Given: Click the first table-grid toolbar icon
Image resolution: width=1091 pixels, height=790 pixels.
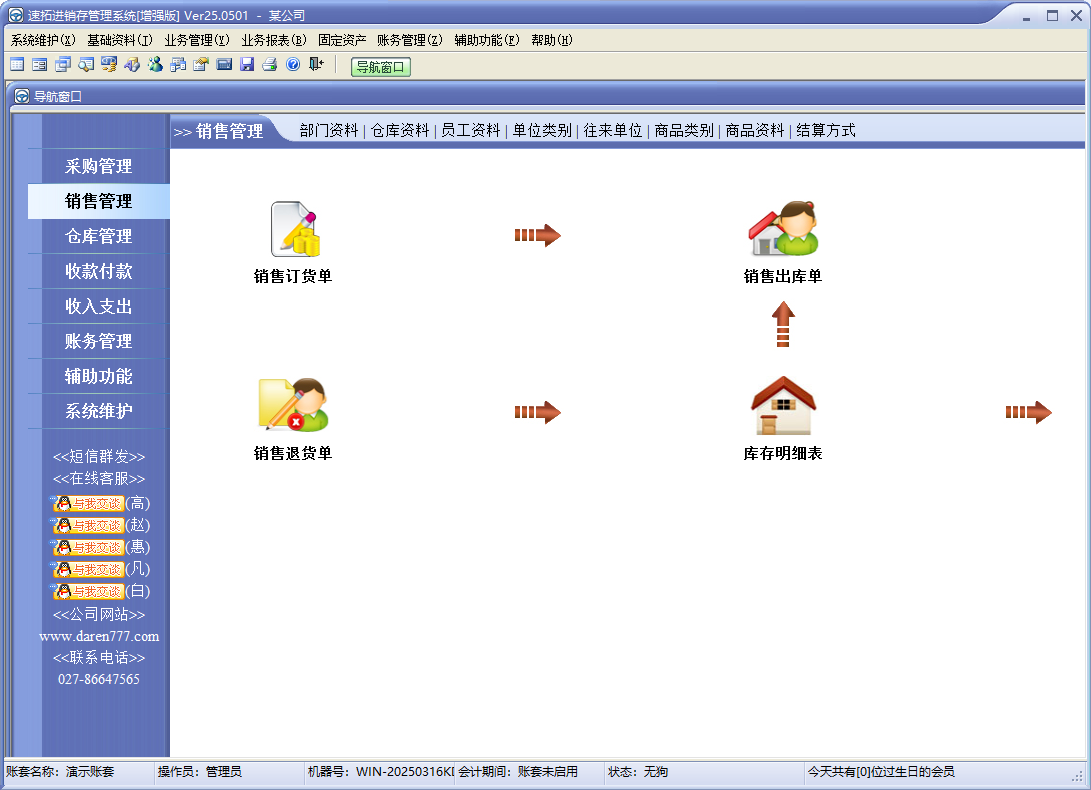Looking at the screenshot, I should pos(17,65).
